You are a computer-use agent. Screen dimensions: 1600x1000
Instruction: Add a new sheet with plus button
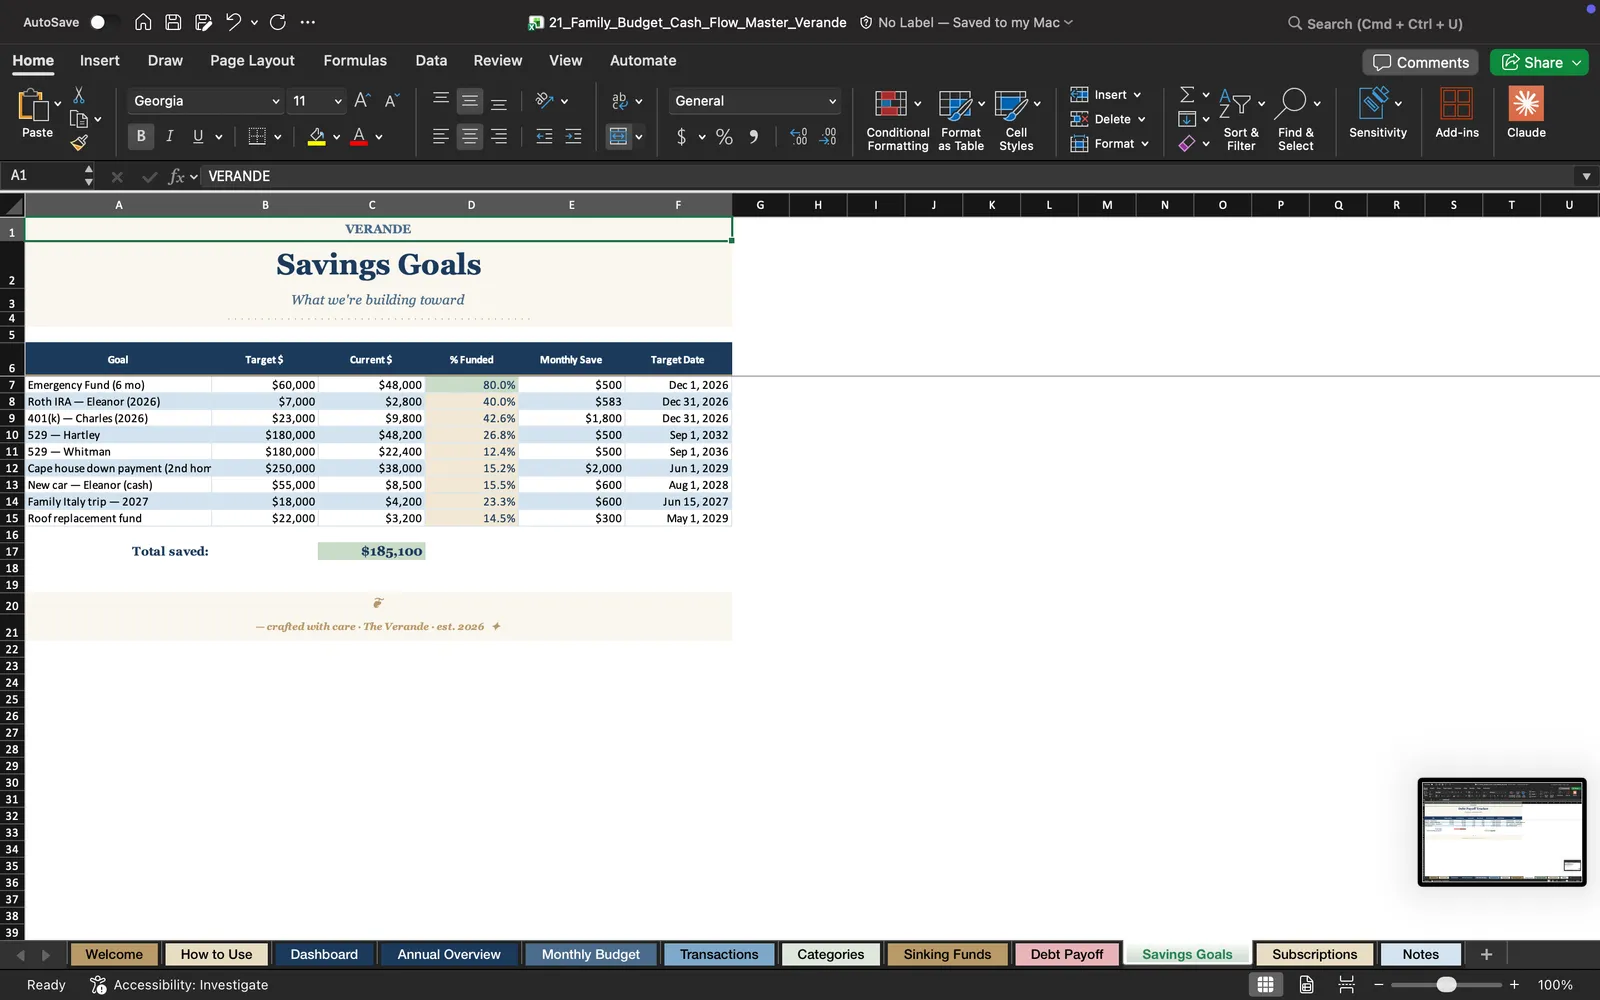(1486, 954)
